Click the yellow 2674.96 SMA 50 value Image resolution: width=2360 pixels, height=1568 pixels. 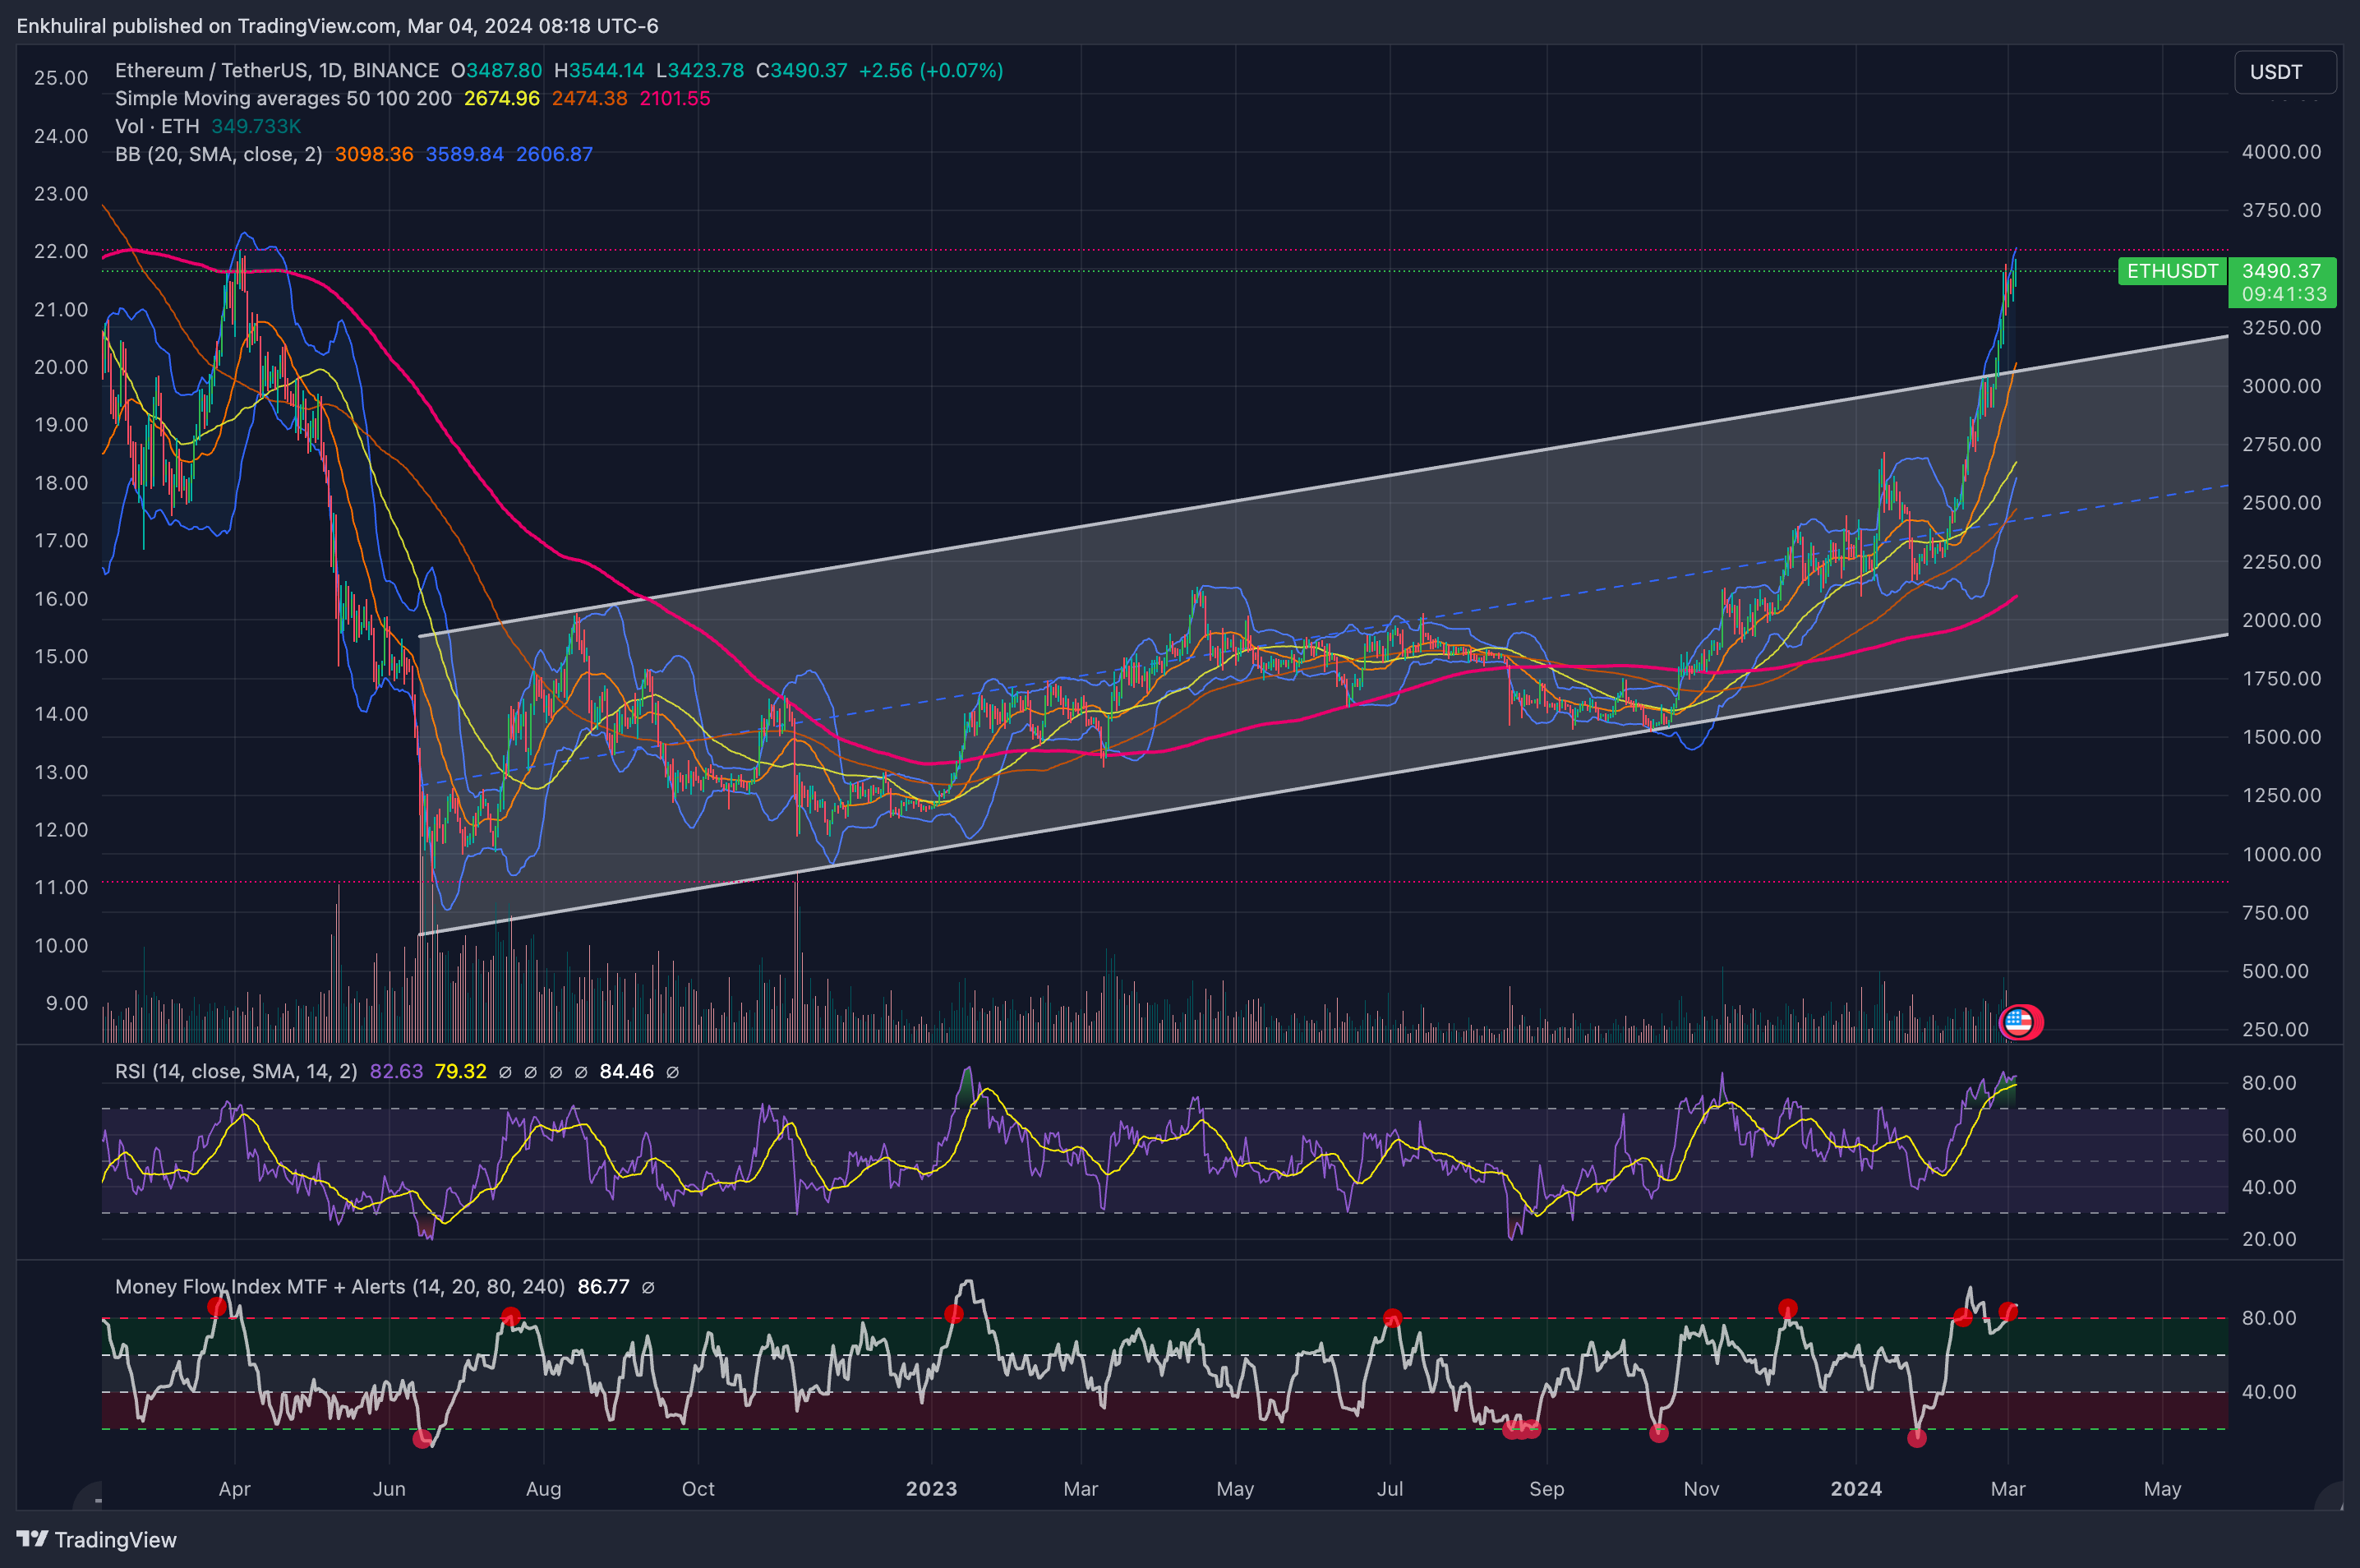501,99
